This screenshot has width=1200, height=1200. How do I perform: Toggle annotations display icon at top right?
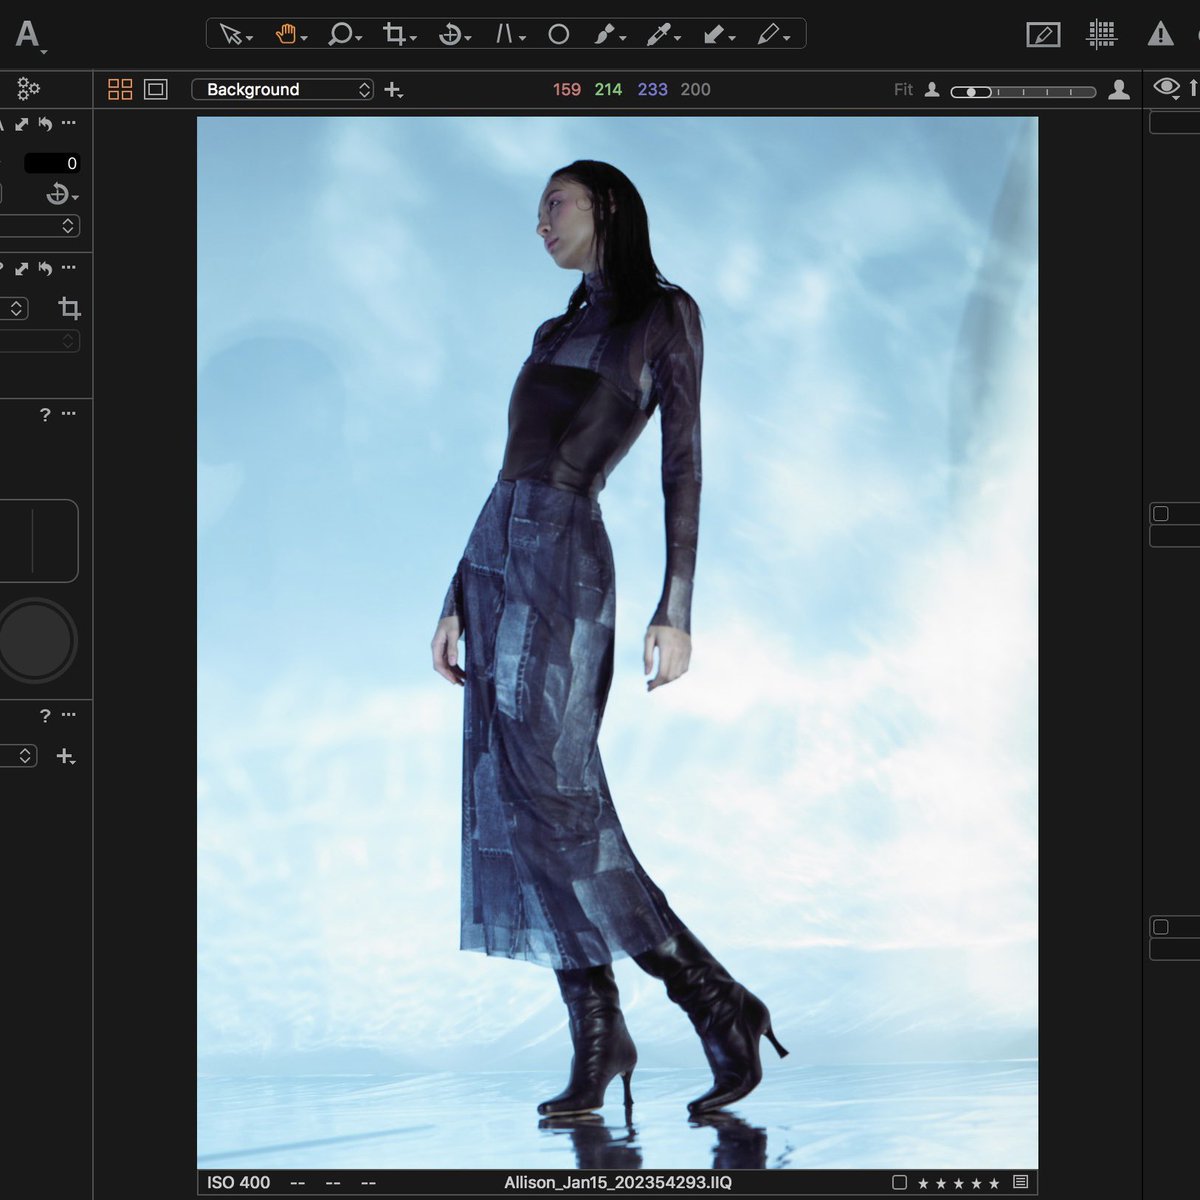[x=1043, y=34]
